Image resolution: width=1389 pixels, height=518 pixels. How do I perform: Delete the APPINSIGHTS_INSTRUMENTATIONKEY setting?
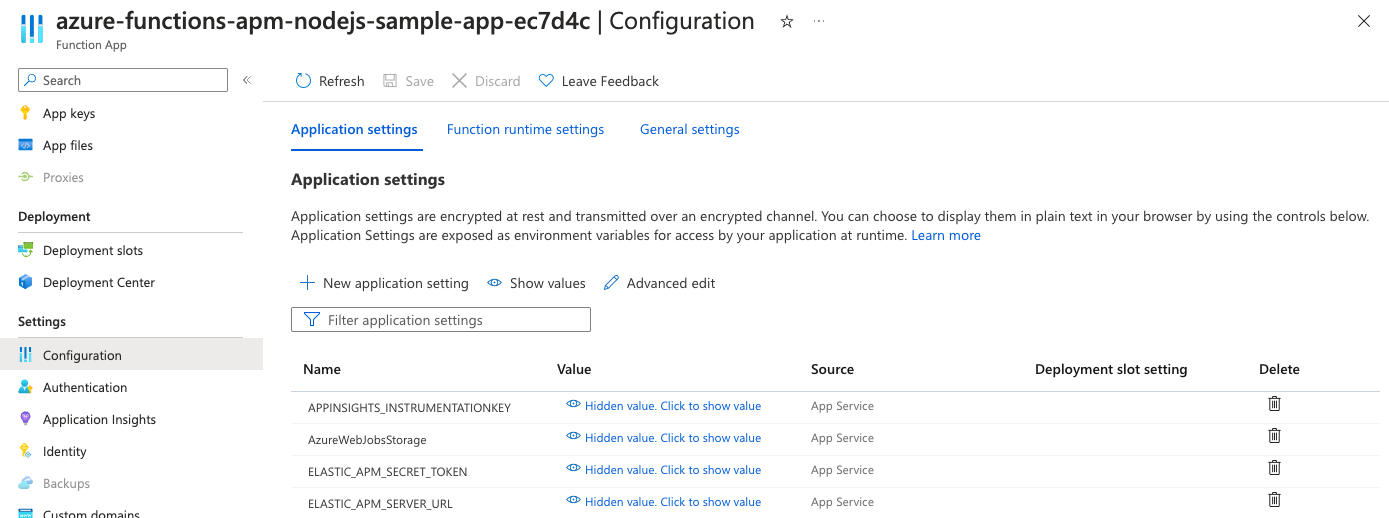click(x=1274, y=404)
